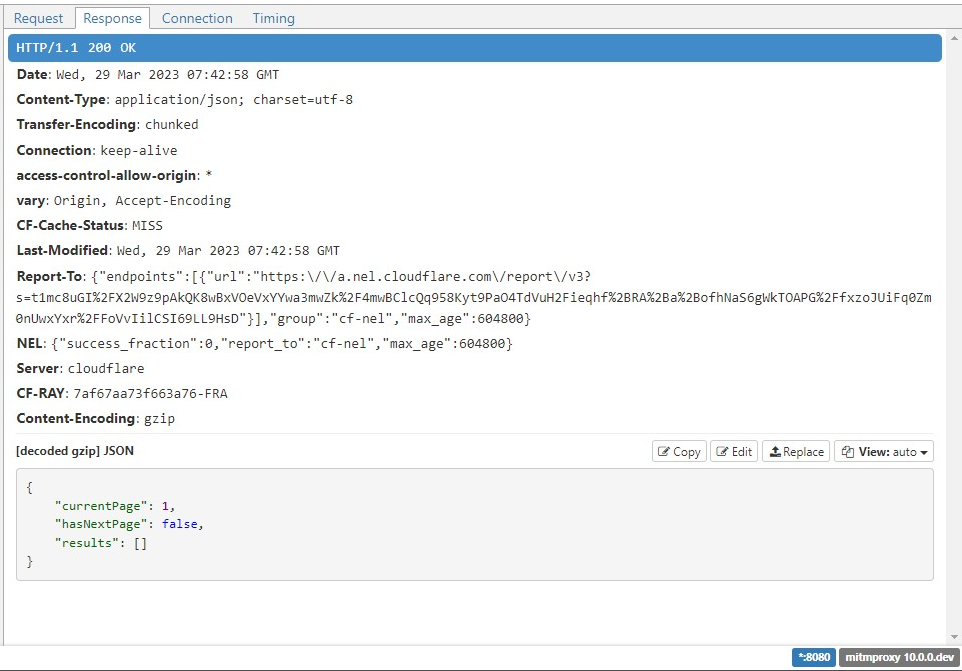Image resolution: width=962 pixels, height=671 pixels.
Task: Copy the decoded JSON body
Action: tap(679, 451)
